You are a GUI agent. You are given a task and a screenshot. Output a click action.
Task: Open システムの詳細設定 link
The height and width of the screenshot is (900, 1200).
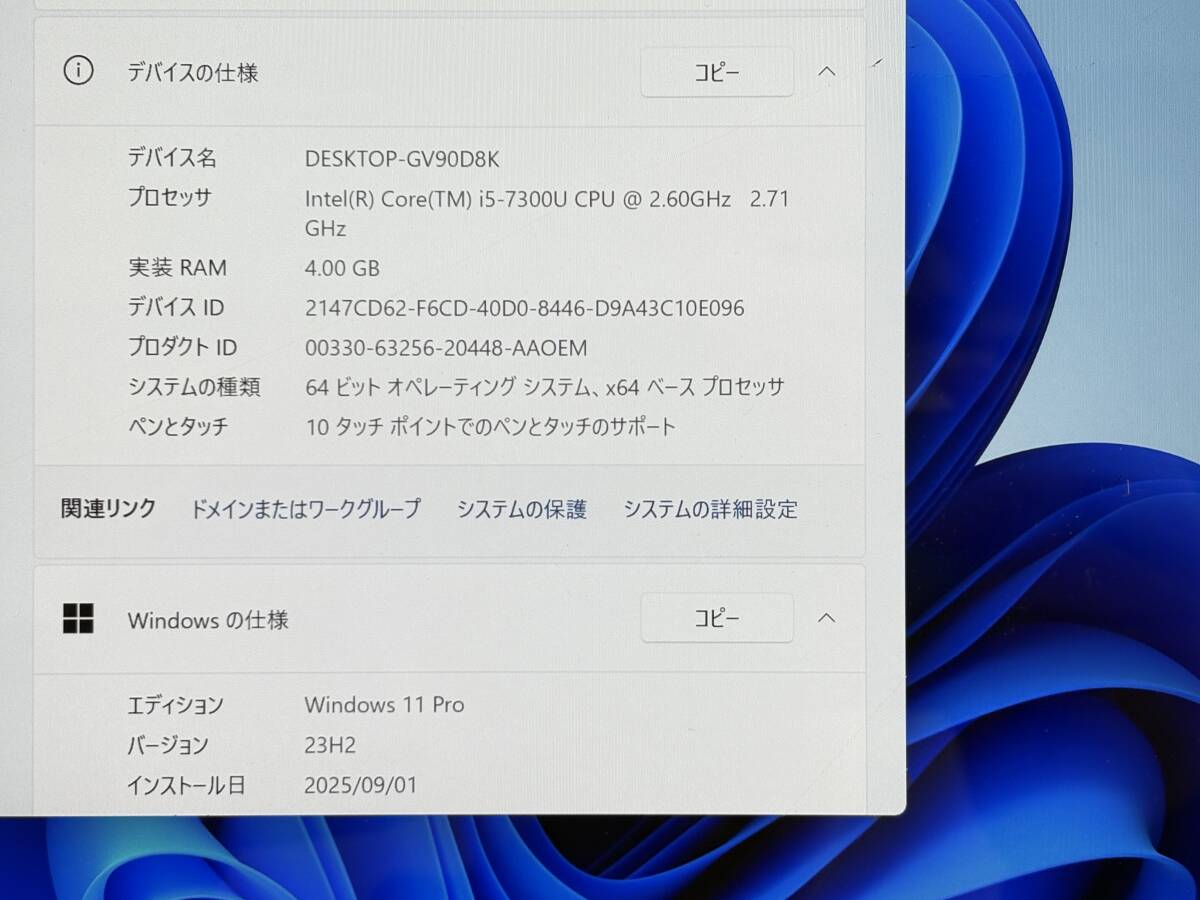point(711,509)
